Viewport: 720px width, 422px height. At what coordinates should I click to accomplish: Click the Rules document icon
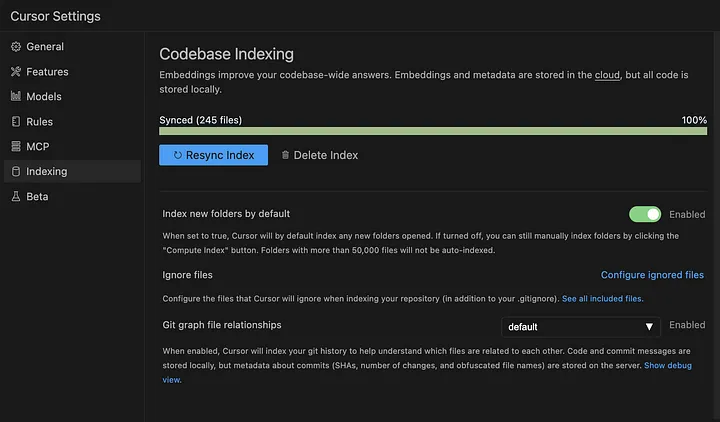[16, 122]
